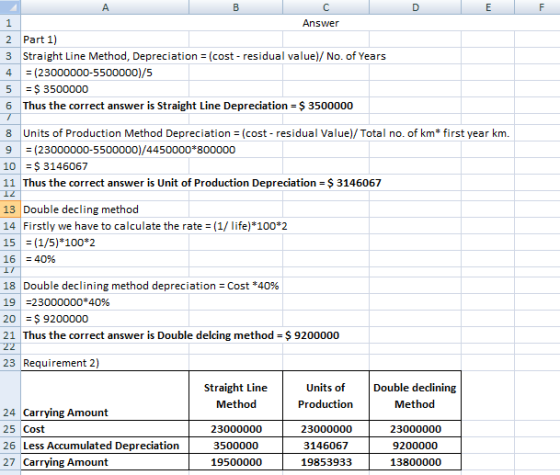Click the 'Part 1)' cell
Screen dimensions: 560x475
pos(40,39)
